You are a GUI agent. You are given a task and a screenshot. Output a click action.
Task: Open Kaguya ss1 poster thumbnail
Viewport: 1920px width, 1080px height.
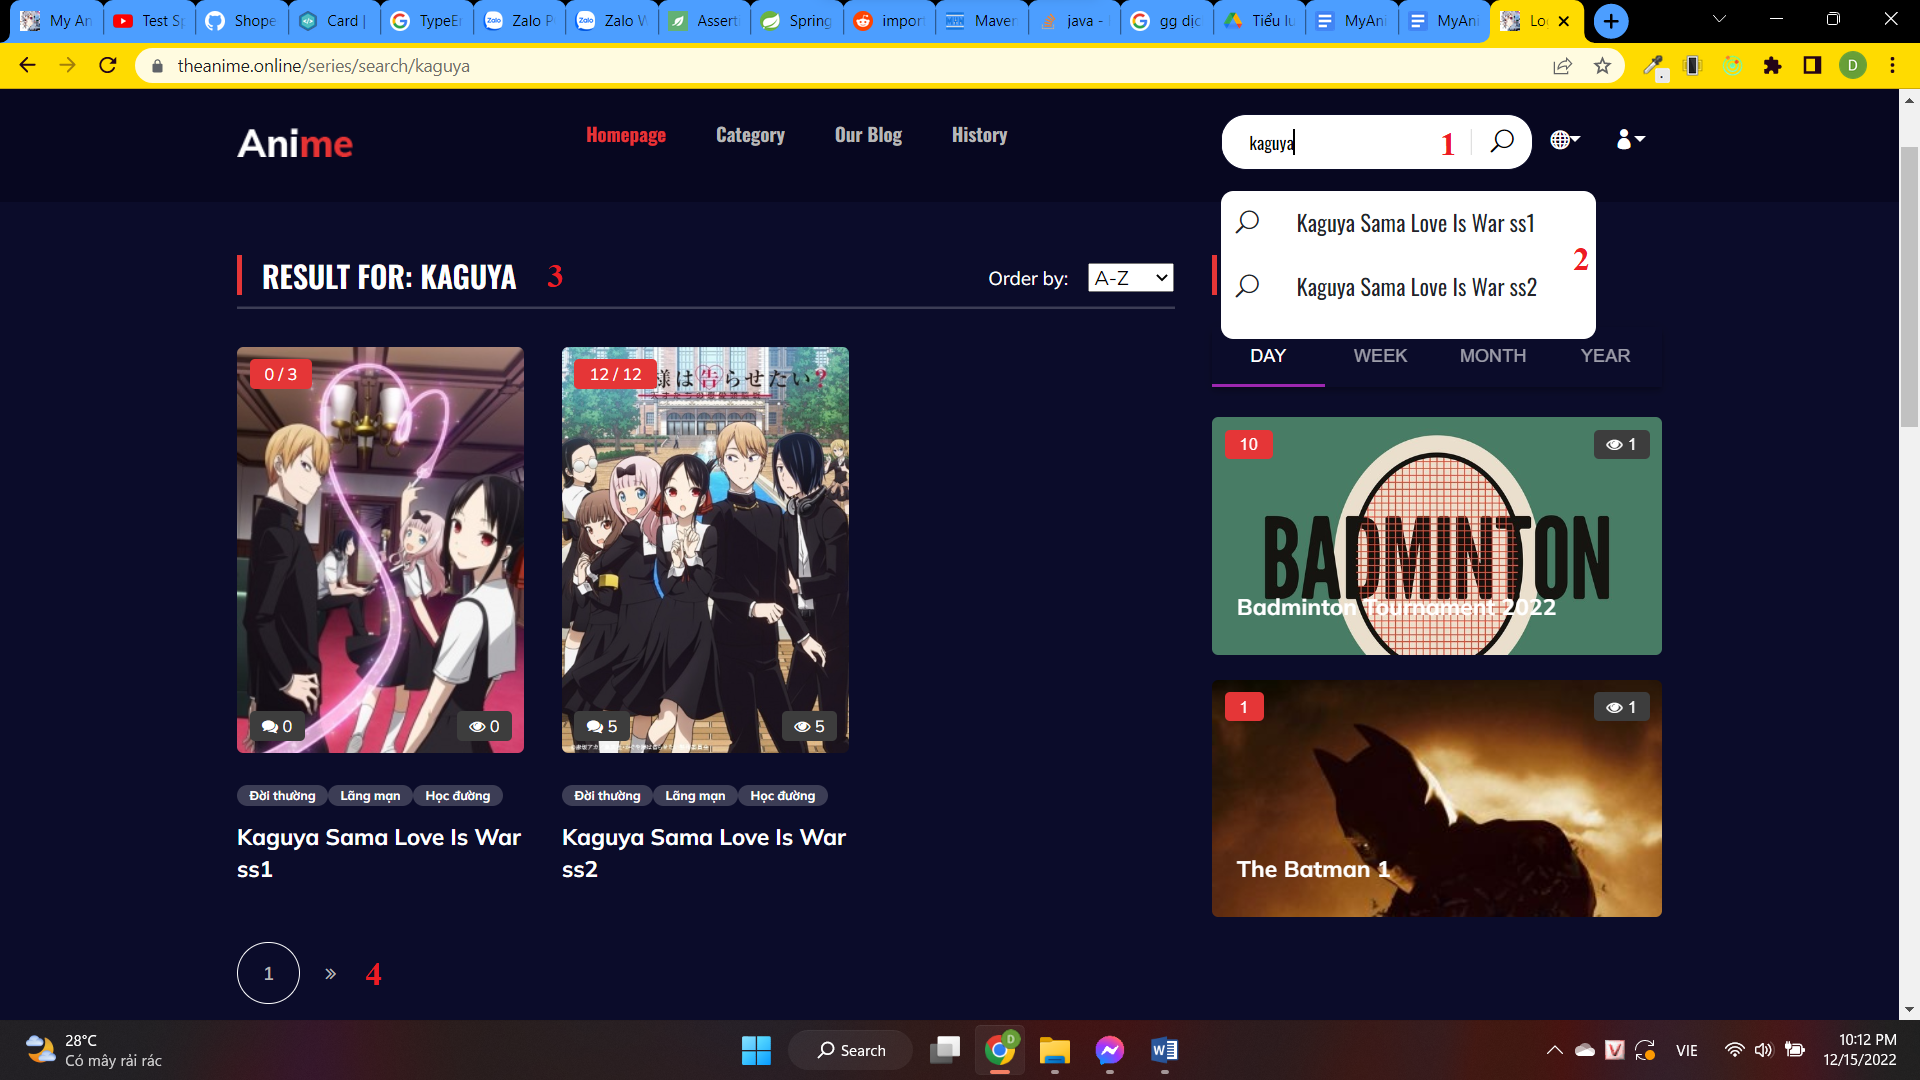tap(380, 550)
